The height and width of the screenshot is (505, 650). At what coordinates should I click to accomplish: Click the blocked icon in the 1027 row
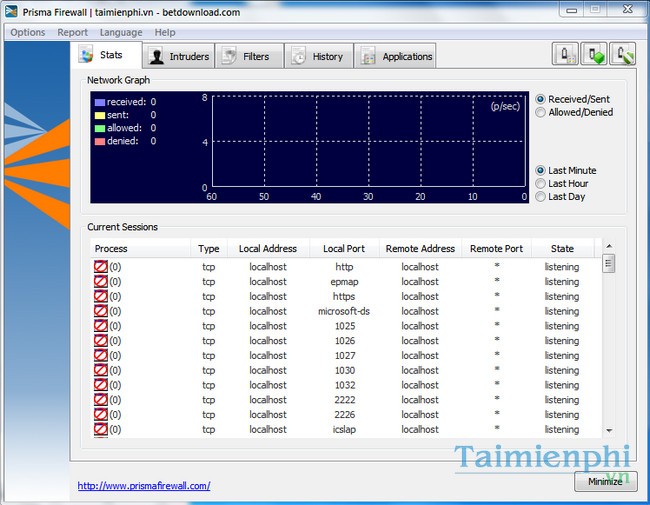click(101, 355)
